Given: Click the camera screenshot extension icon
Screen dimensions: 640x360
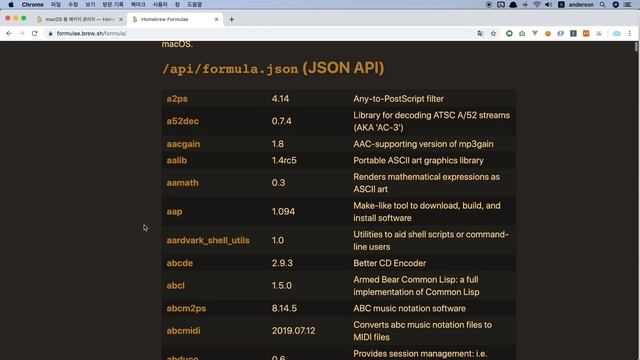Looking at the screenshot, I should (x=522, y=33).
